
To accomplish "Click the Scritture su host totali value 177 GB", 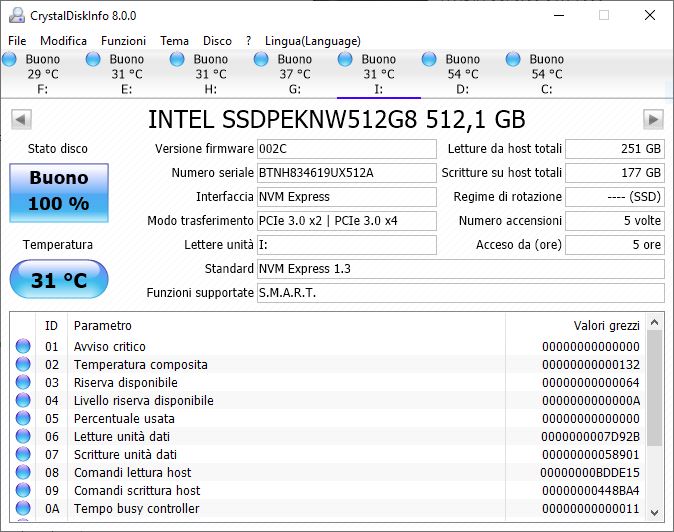I will (x=615, y=173).
